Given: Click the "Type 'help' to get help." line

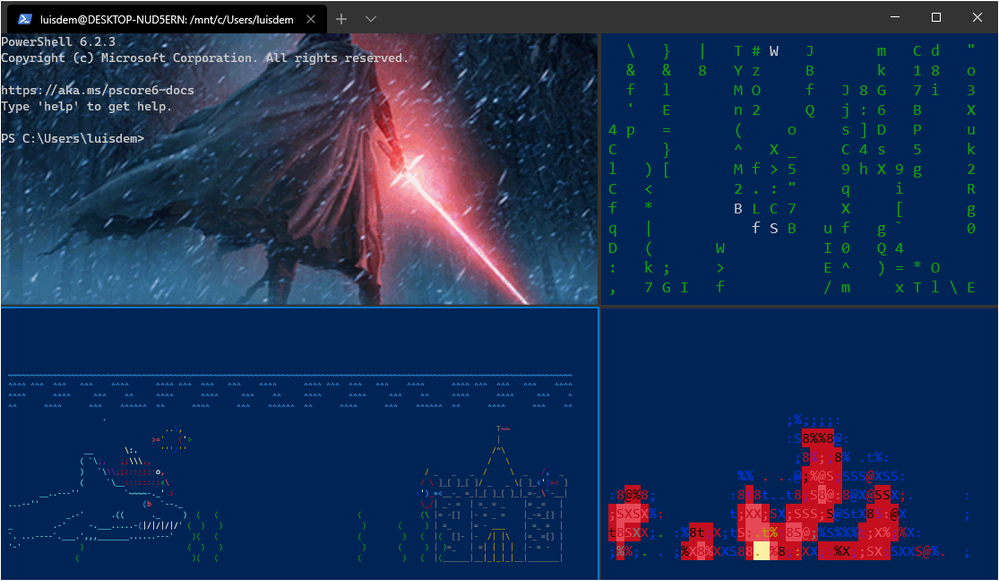Looking at the screenshot, I should pyautogui.click(x=86, y=106).
